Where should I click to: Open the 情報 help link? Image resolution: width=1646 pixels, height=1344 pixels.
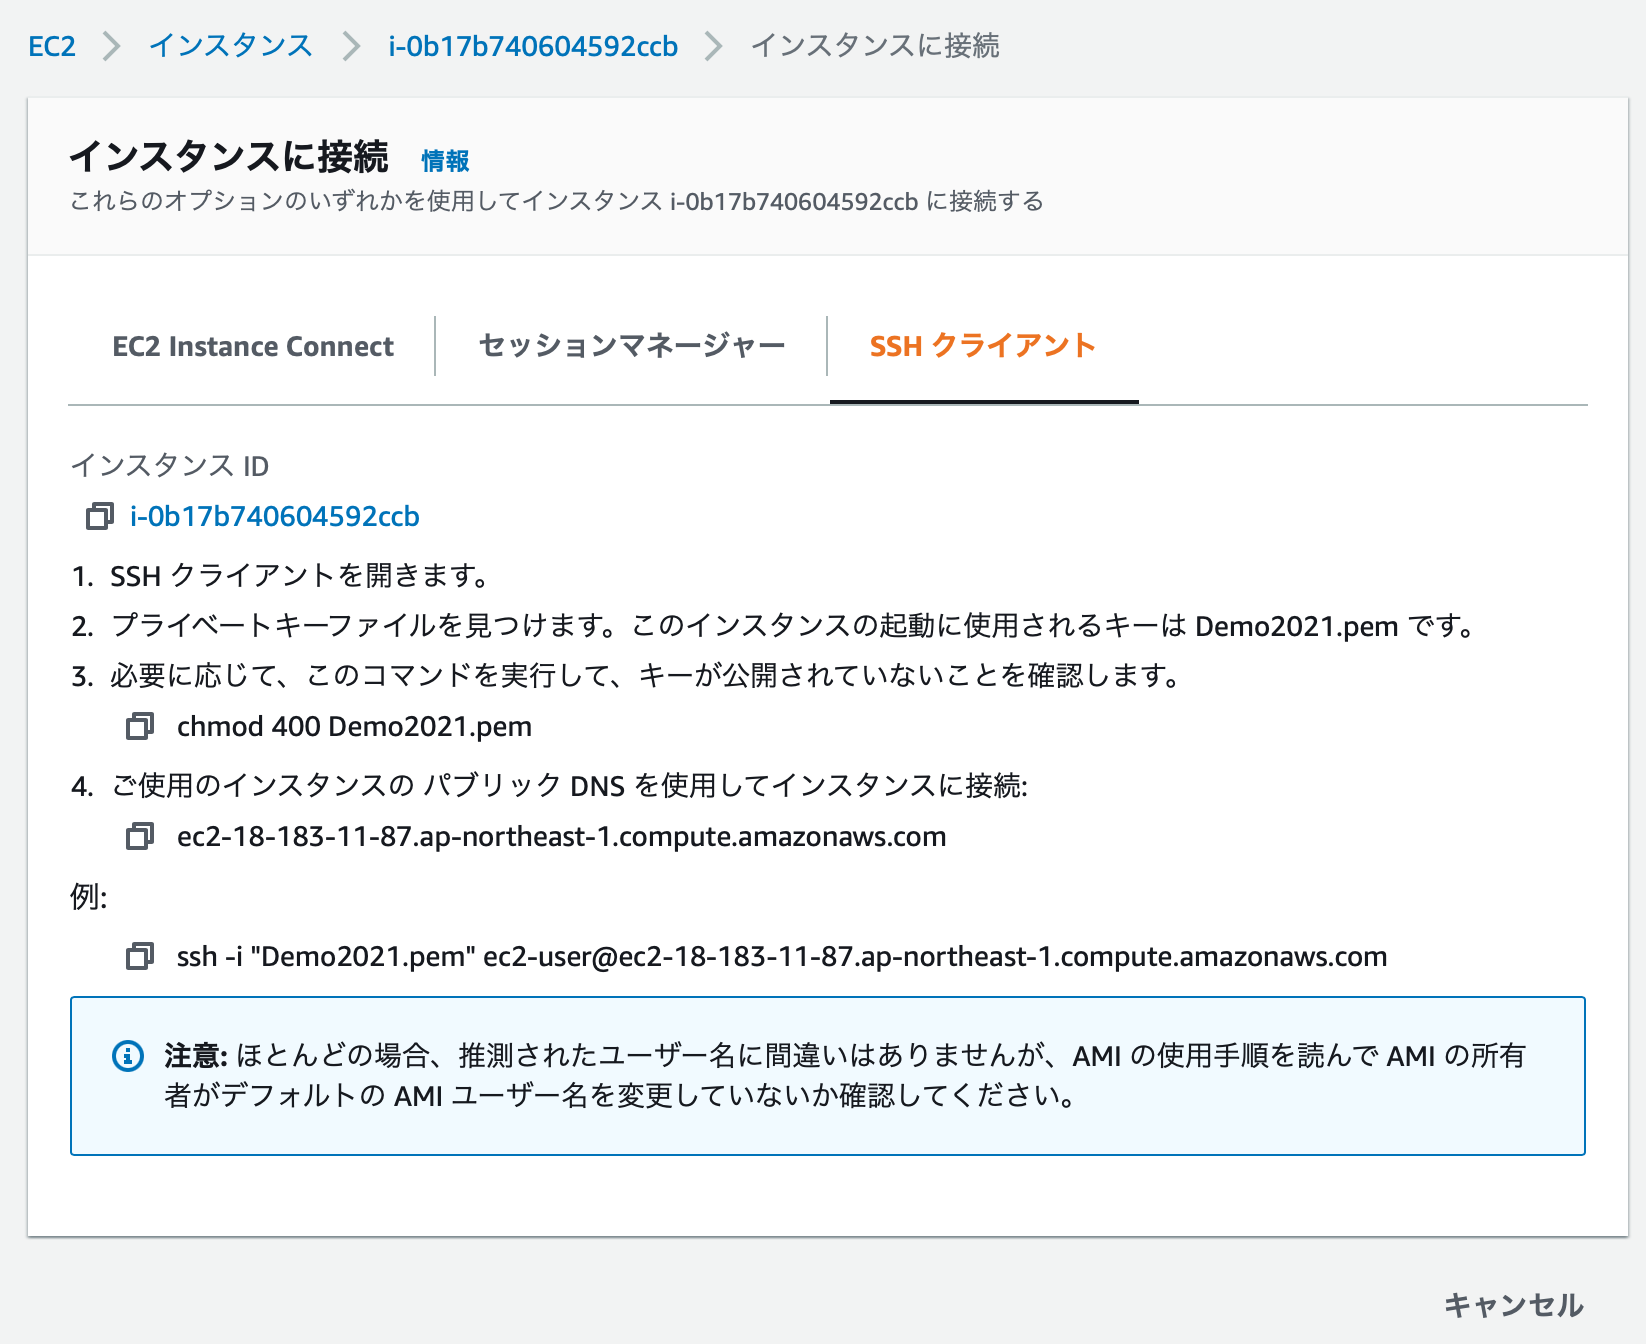pos(446,160)
